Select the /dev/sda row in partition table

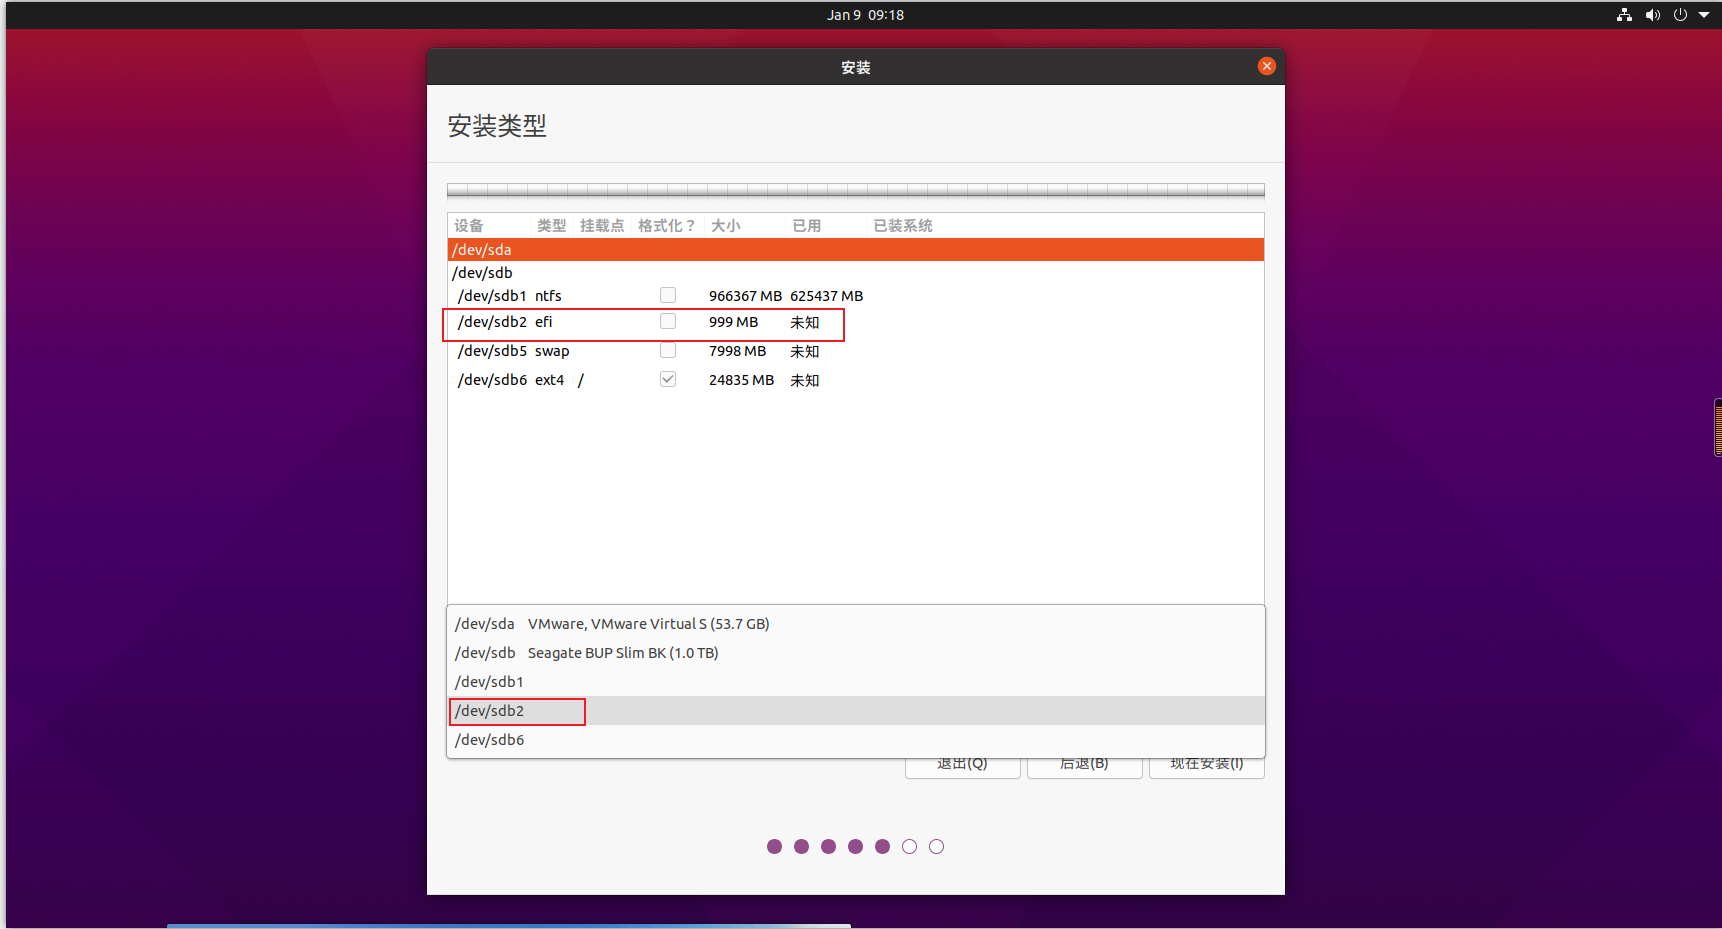856,249
